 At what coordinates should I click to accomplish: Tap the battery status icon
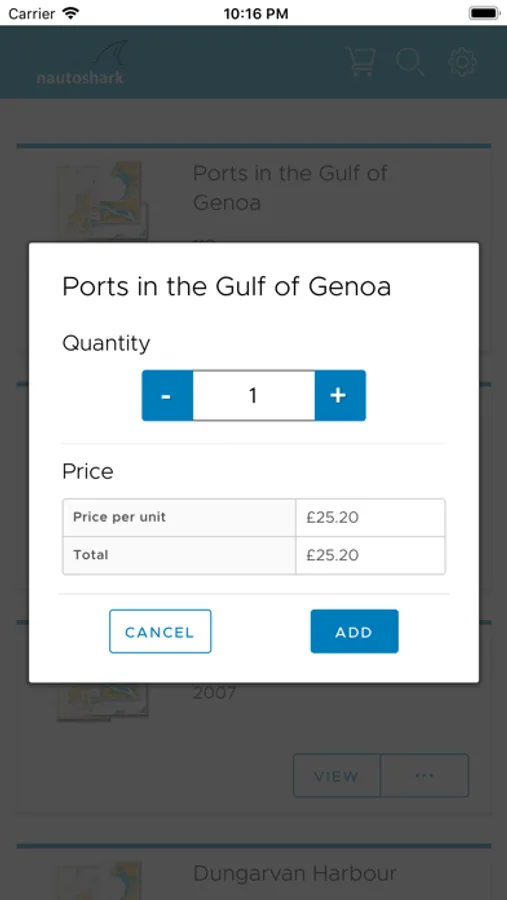point(483,13)
